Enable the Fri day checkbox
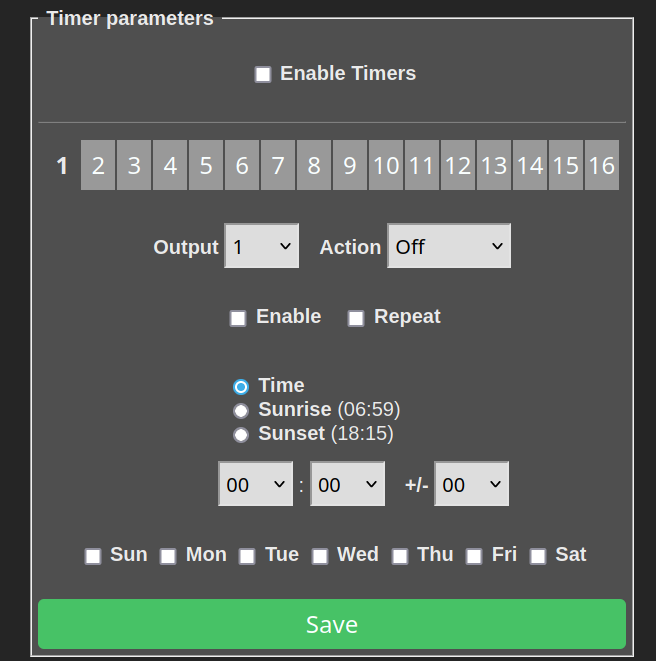The width and height of the screenshot is (656, 661). [x=474, y=556]
